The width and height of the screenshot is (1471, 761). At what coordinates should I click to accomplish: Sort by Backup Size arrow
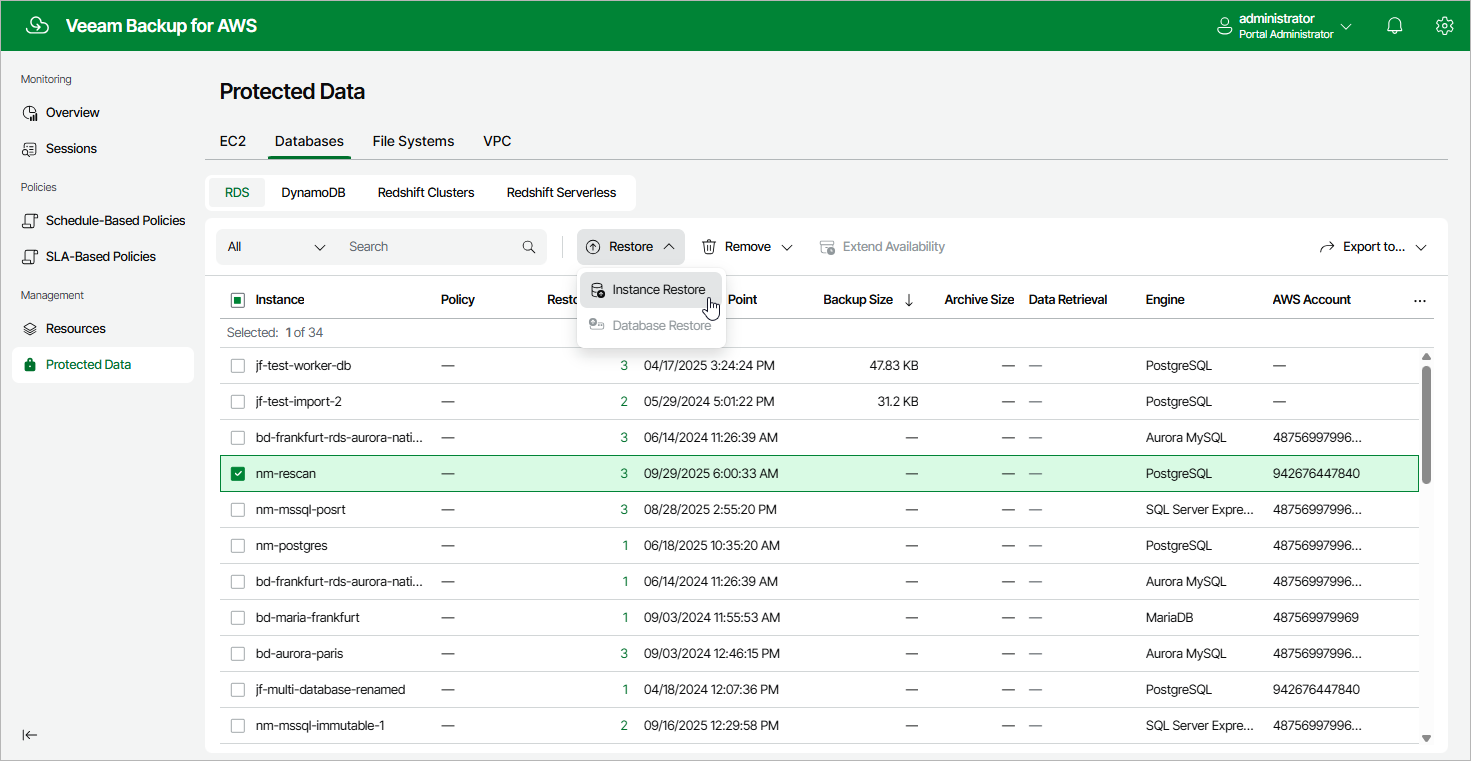tap(909, 300)
